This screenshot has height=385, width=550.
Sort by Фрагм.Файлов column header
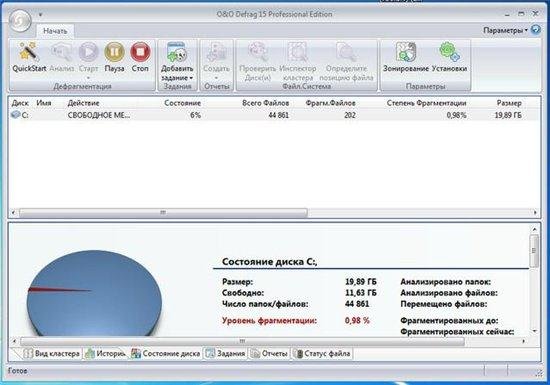[330, 103]
